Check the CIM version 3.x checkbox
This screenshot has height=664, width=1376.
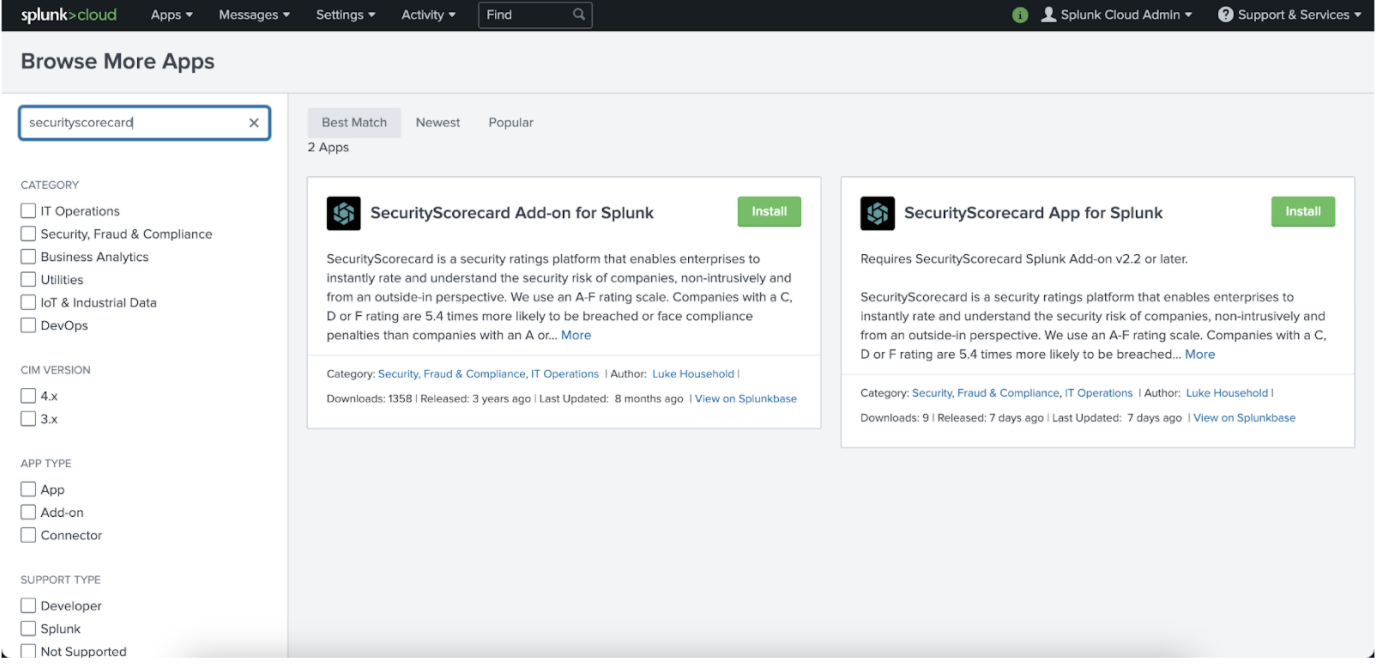28,419
